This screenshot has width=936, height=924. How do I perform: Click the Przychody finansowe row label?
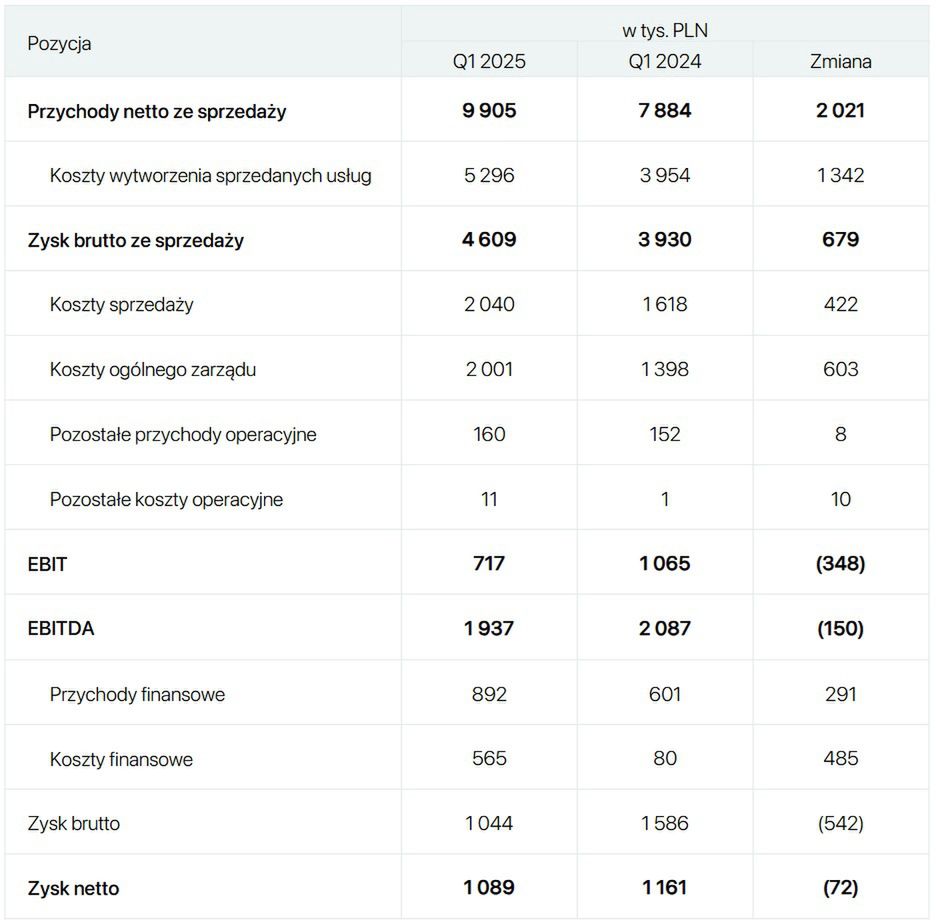pos(137,694)
